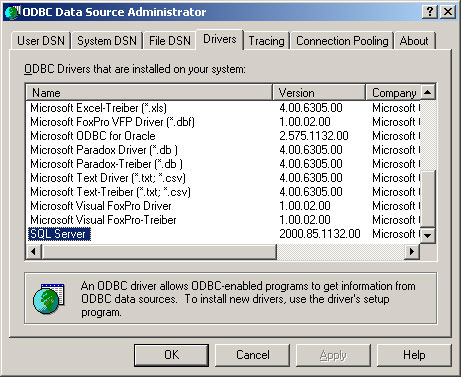Select the Drivers tab
The image size is (461, 377).
coord(220,39)
